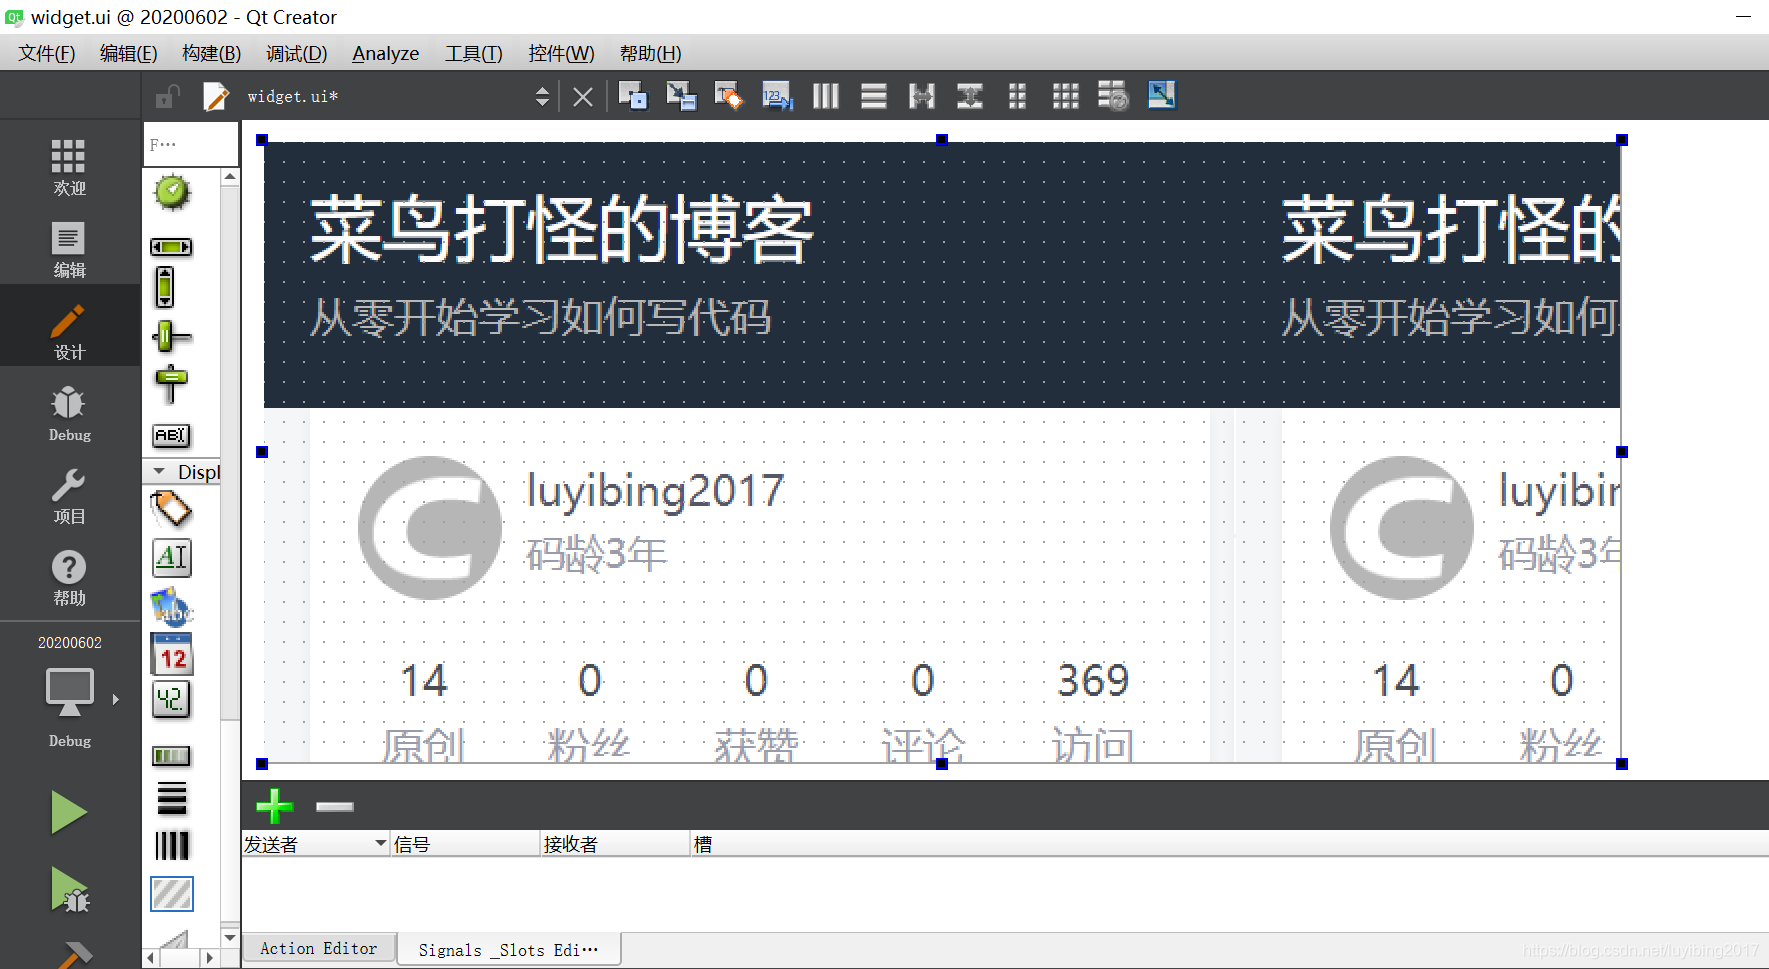The height and width of the screenshot is (969, 1769).
Task: Pick the Graphics View widget
Action: click(x=171, y=607)
